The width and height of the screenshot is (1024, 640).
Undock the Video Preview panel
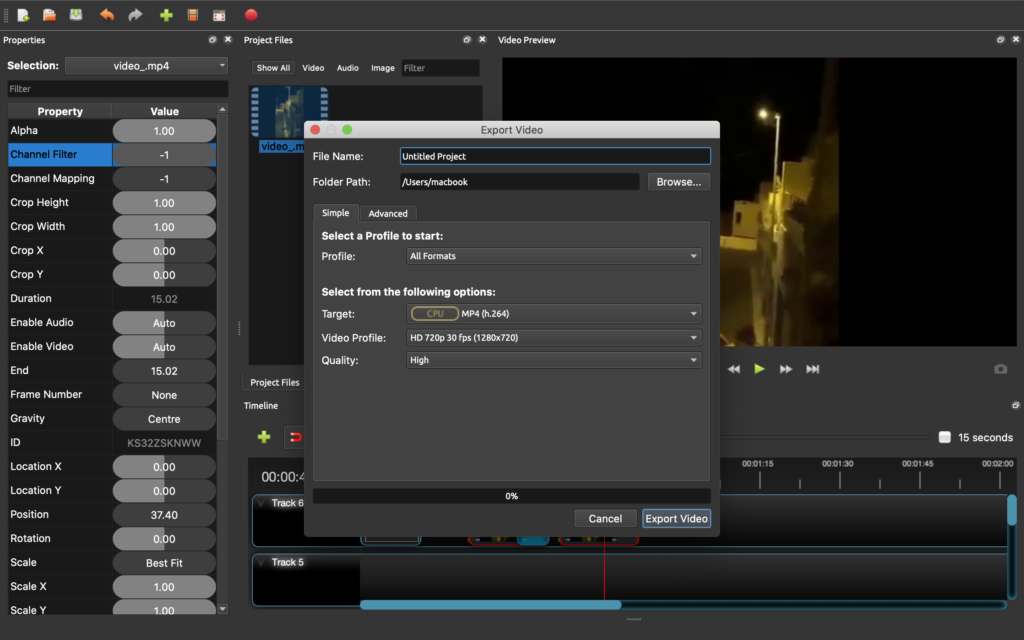tap(1000, 40)
